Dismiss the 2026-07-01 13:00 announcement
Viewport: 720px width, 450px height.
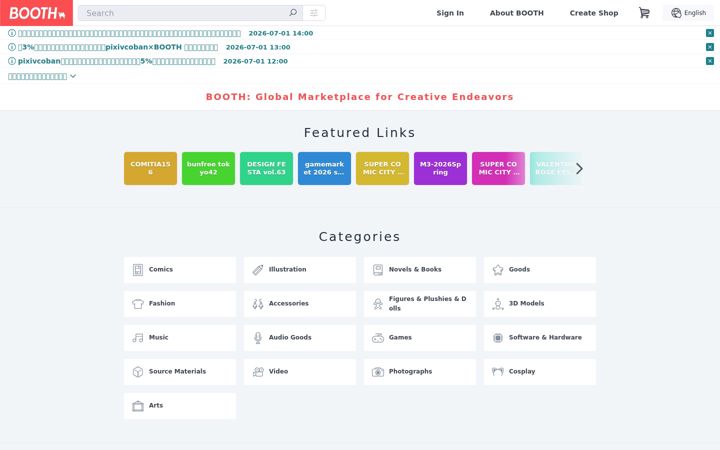click(710, 47)
